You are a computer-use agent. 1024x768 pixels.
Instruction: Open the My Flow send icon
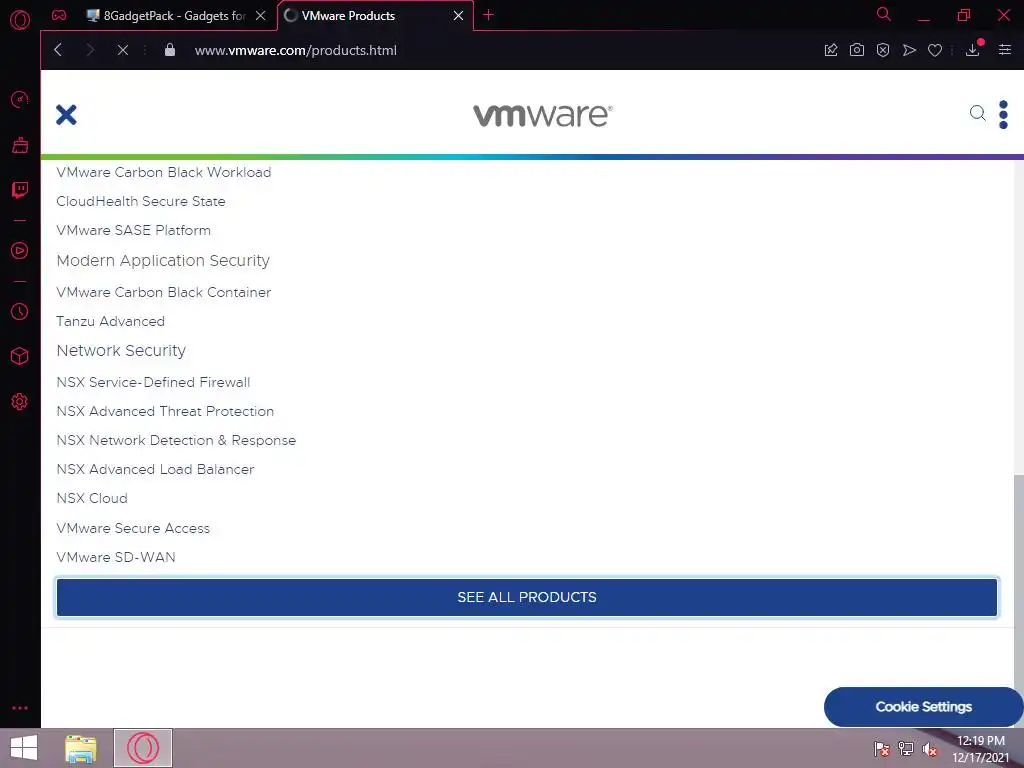(x=909, y=50)
